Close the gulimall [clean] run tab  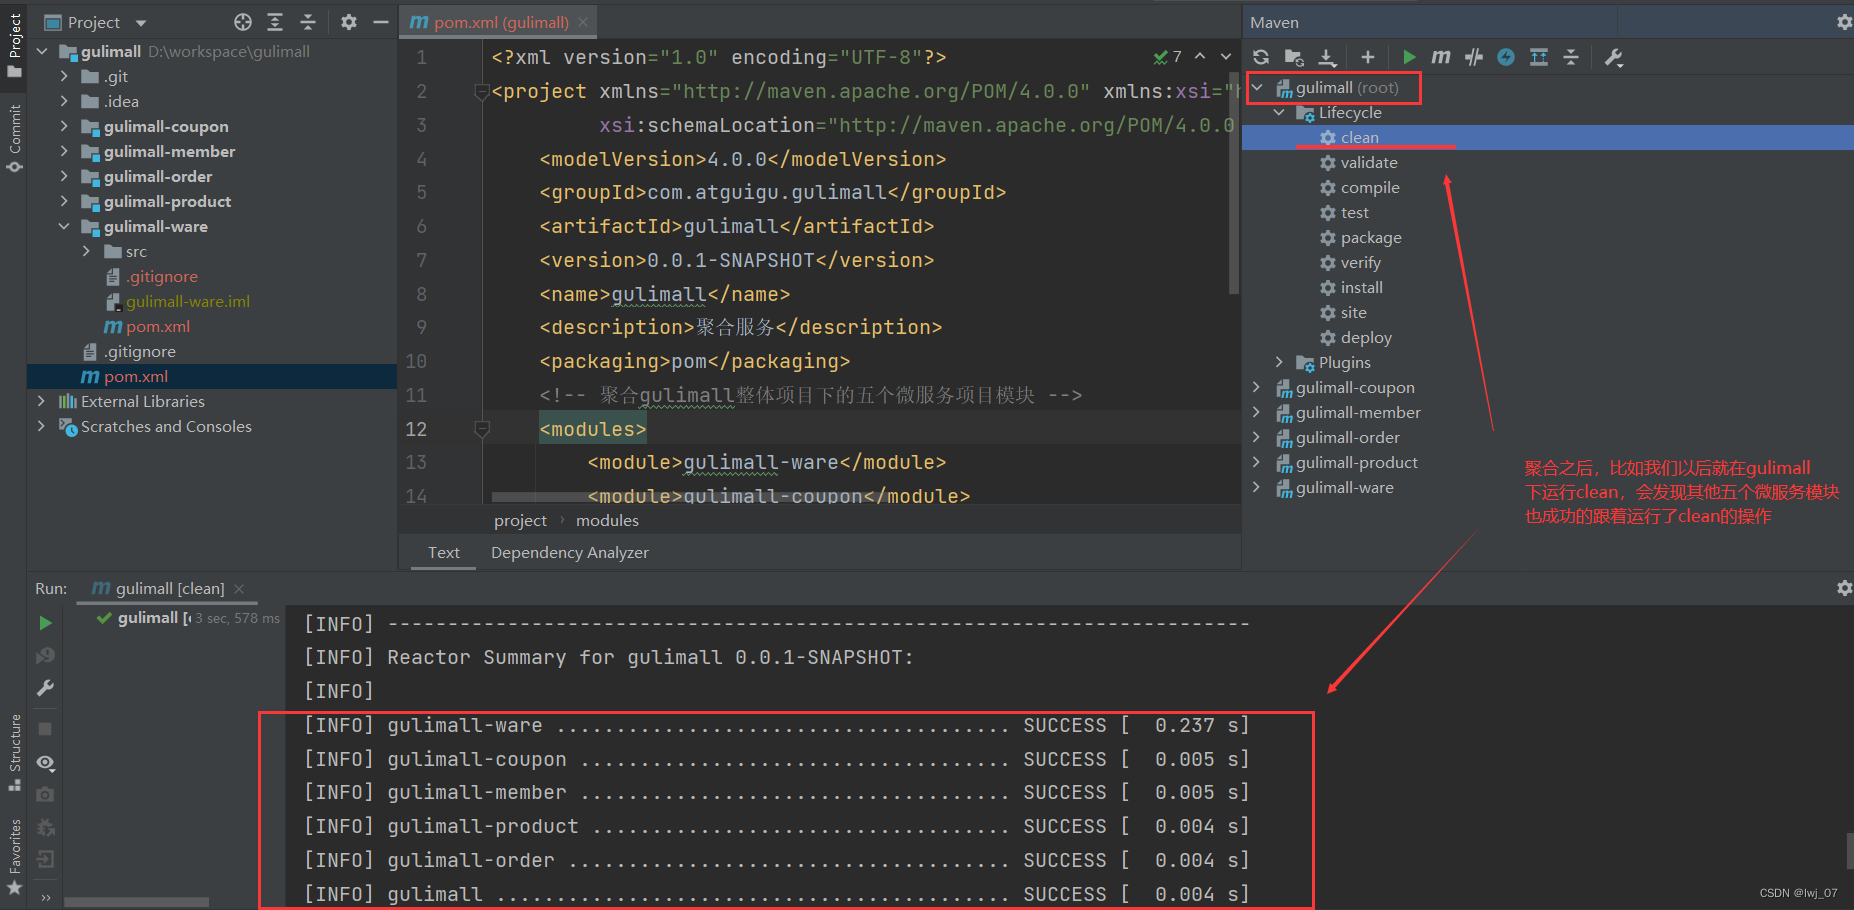[239, 588]
